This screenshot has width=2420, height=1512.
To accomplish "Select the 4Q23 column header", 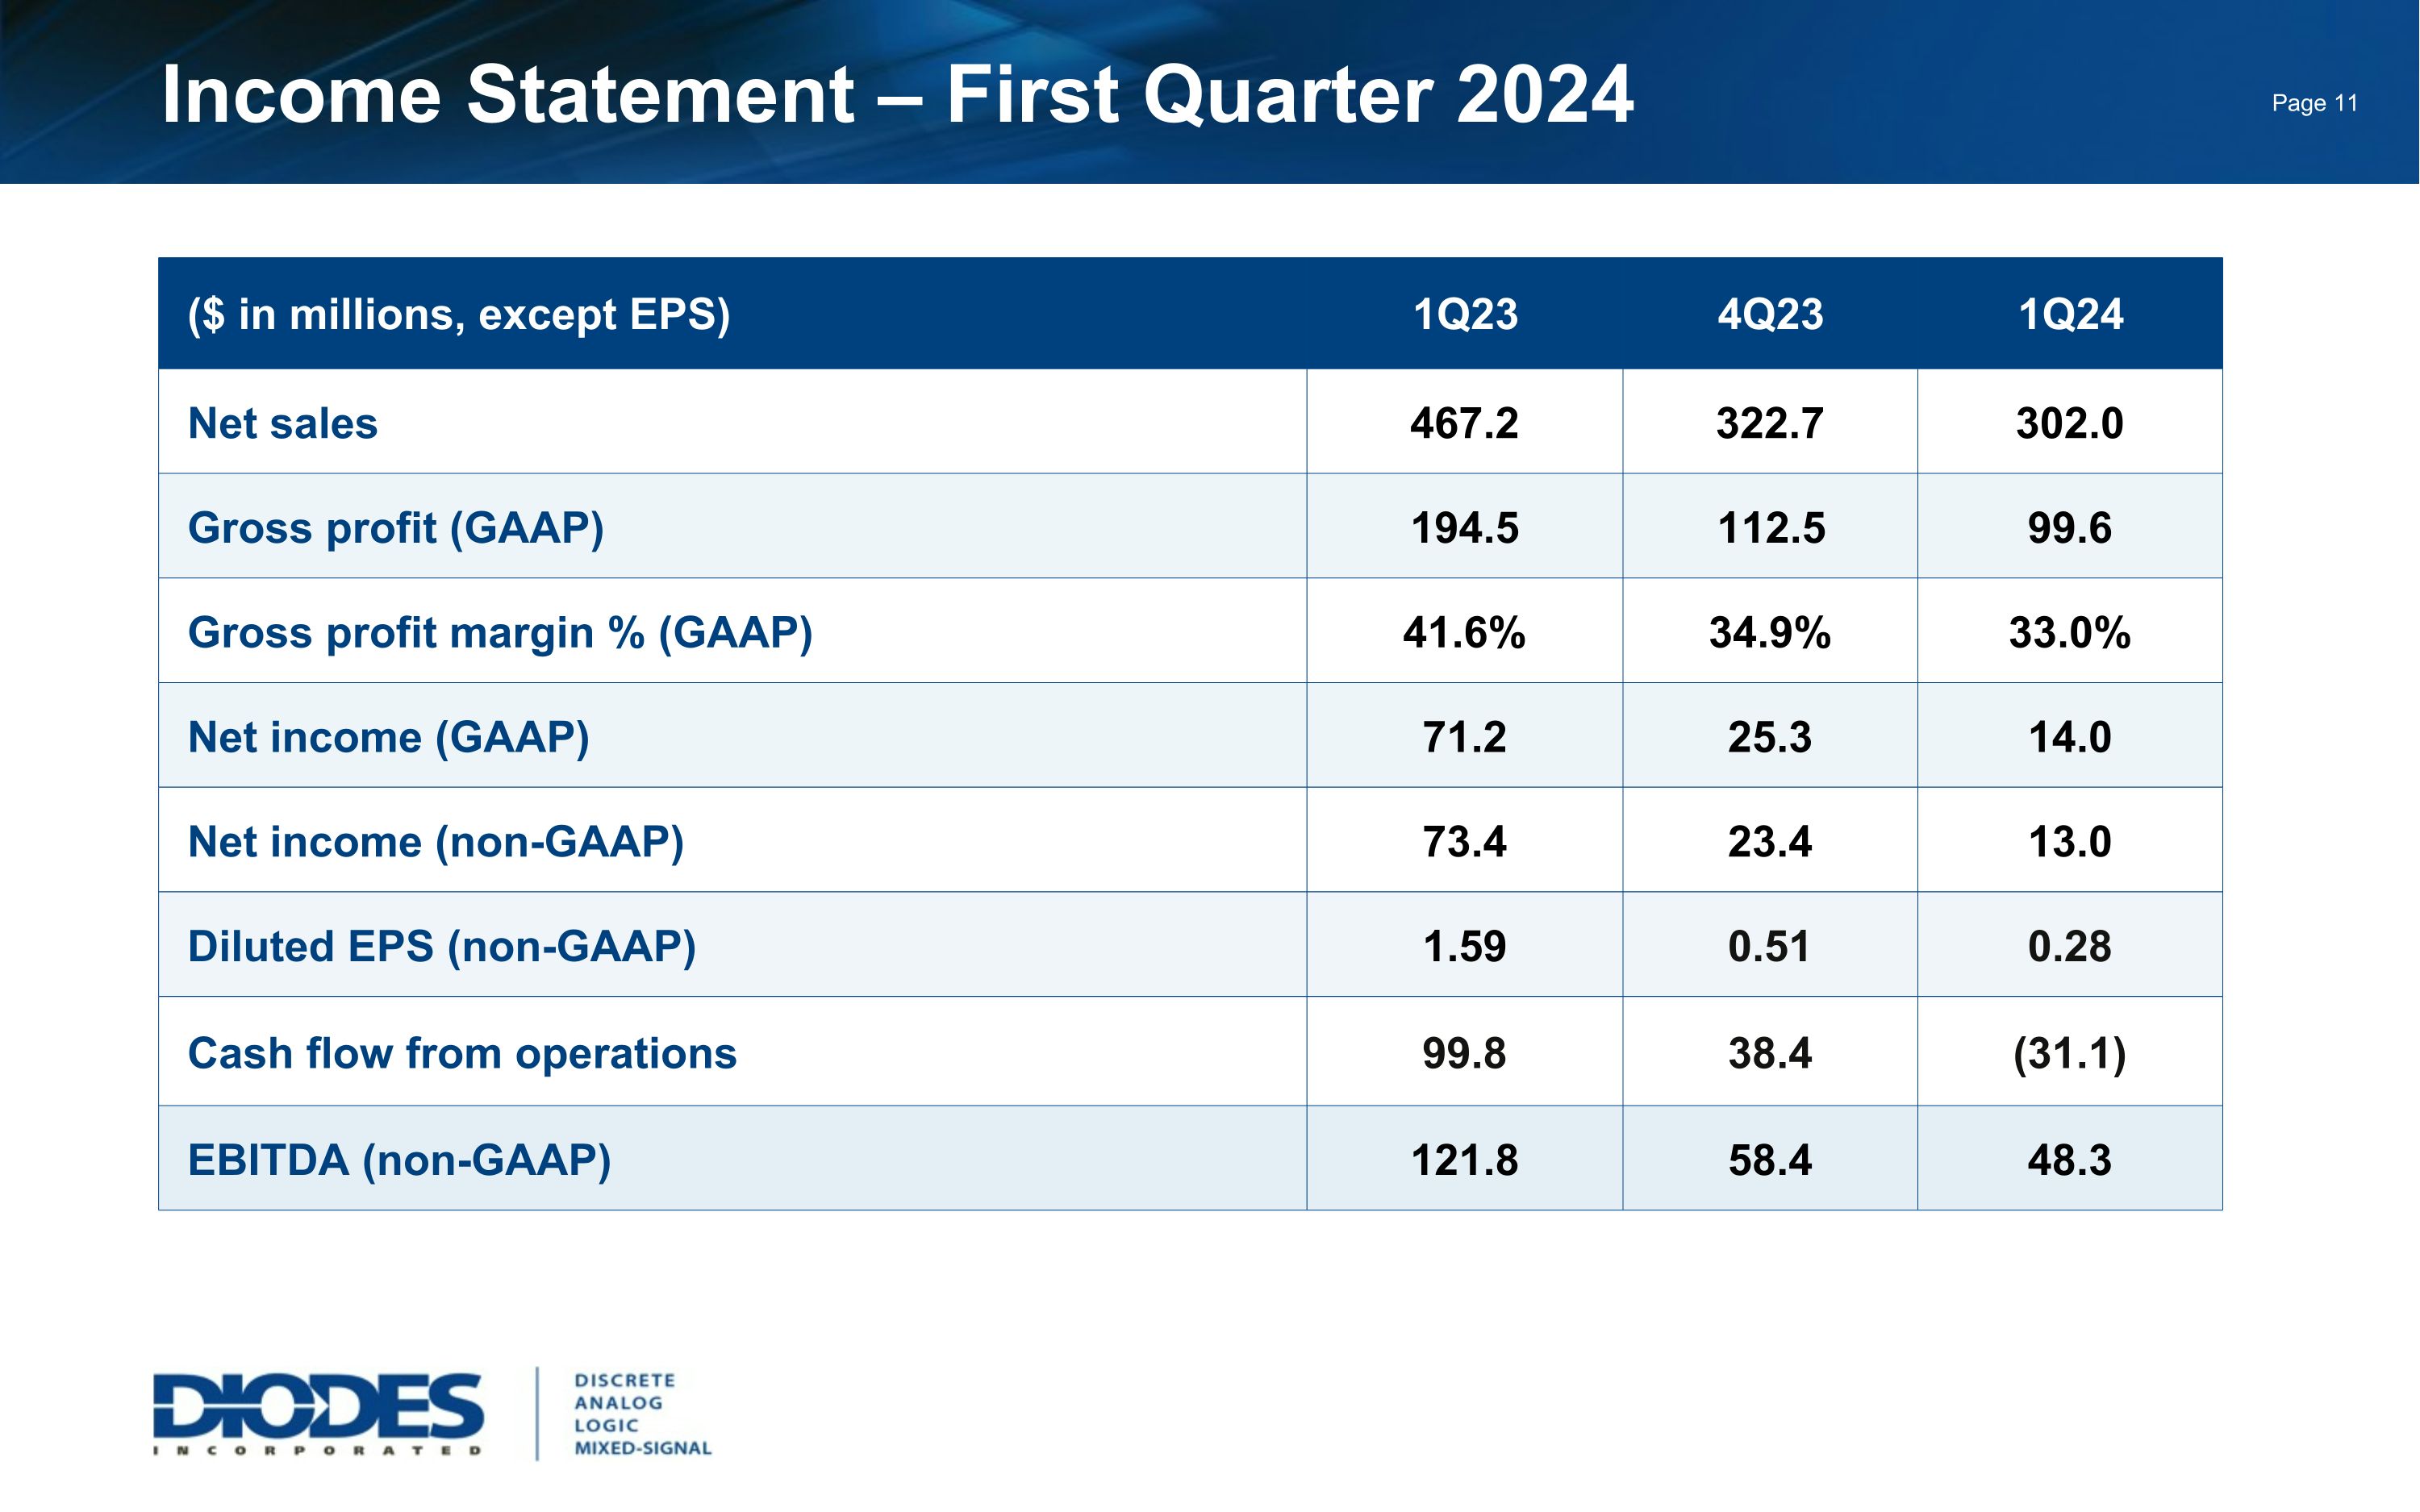I will (x=1770, y=315).
